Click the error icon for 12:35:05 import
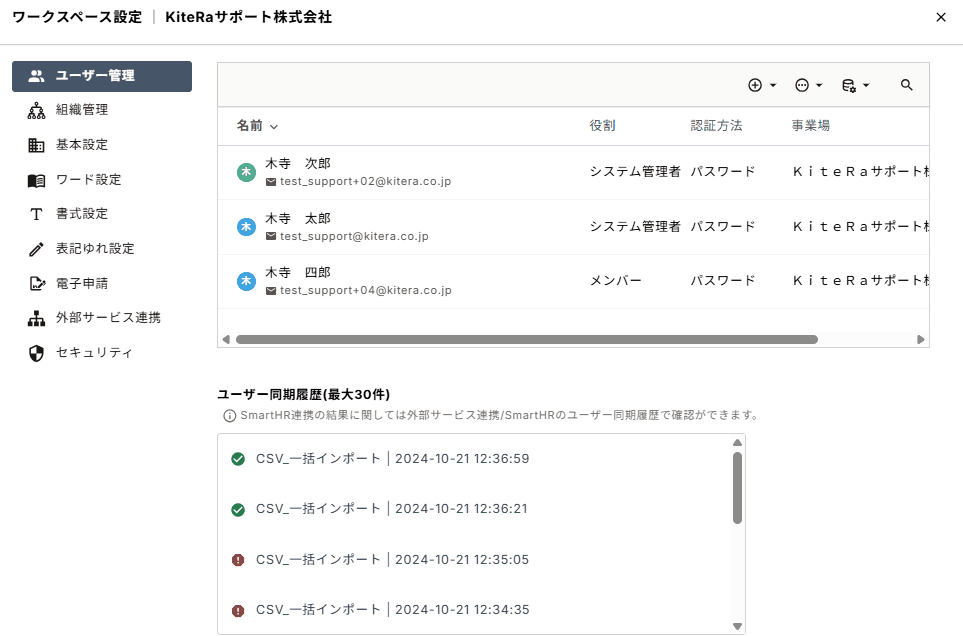 tap(238, 560)
